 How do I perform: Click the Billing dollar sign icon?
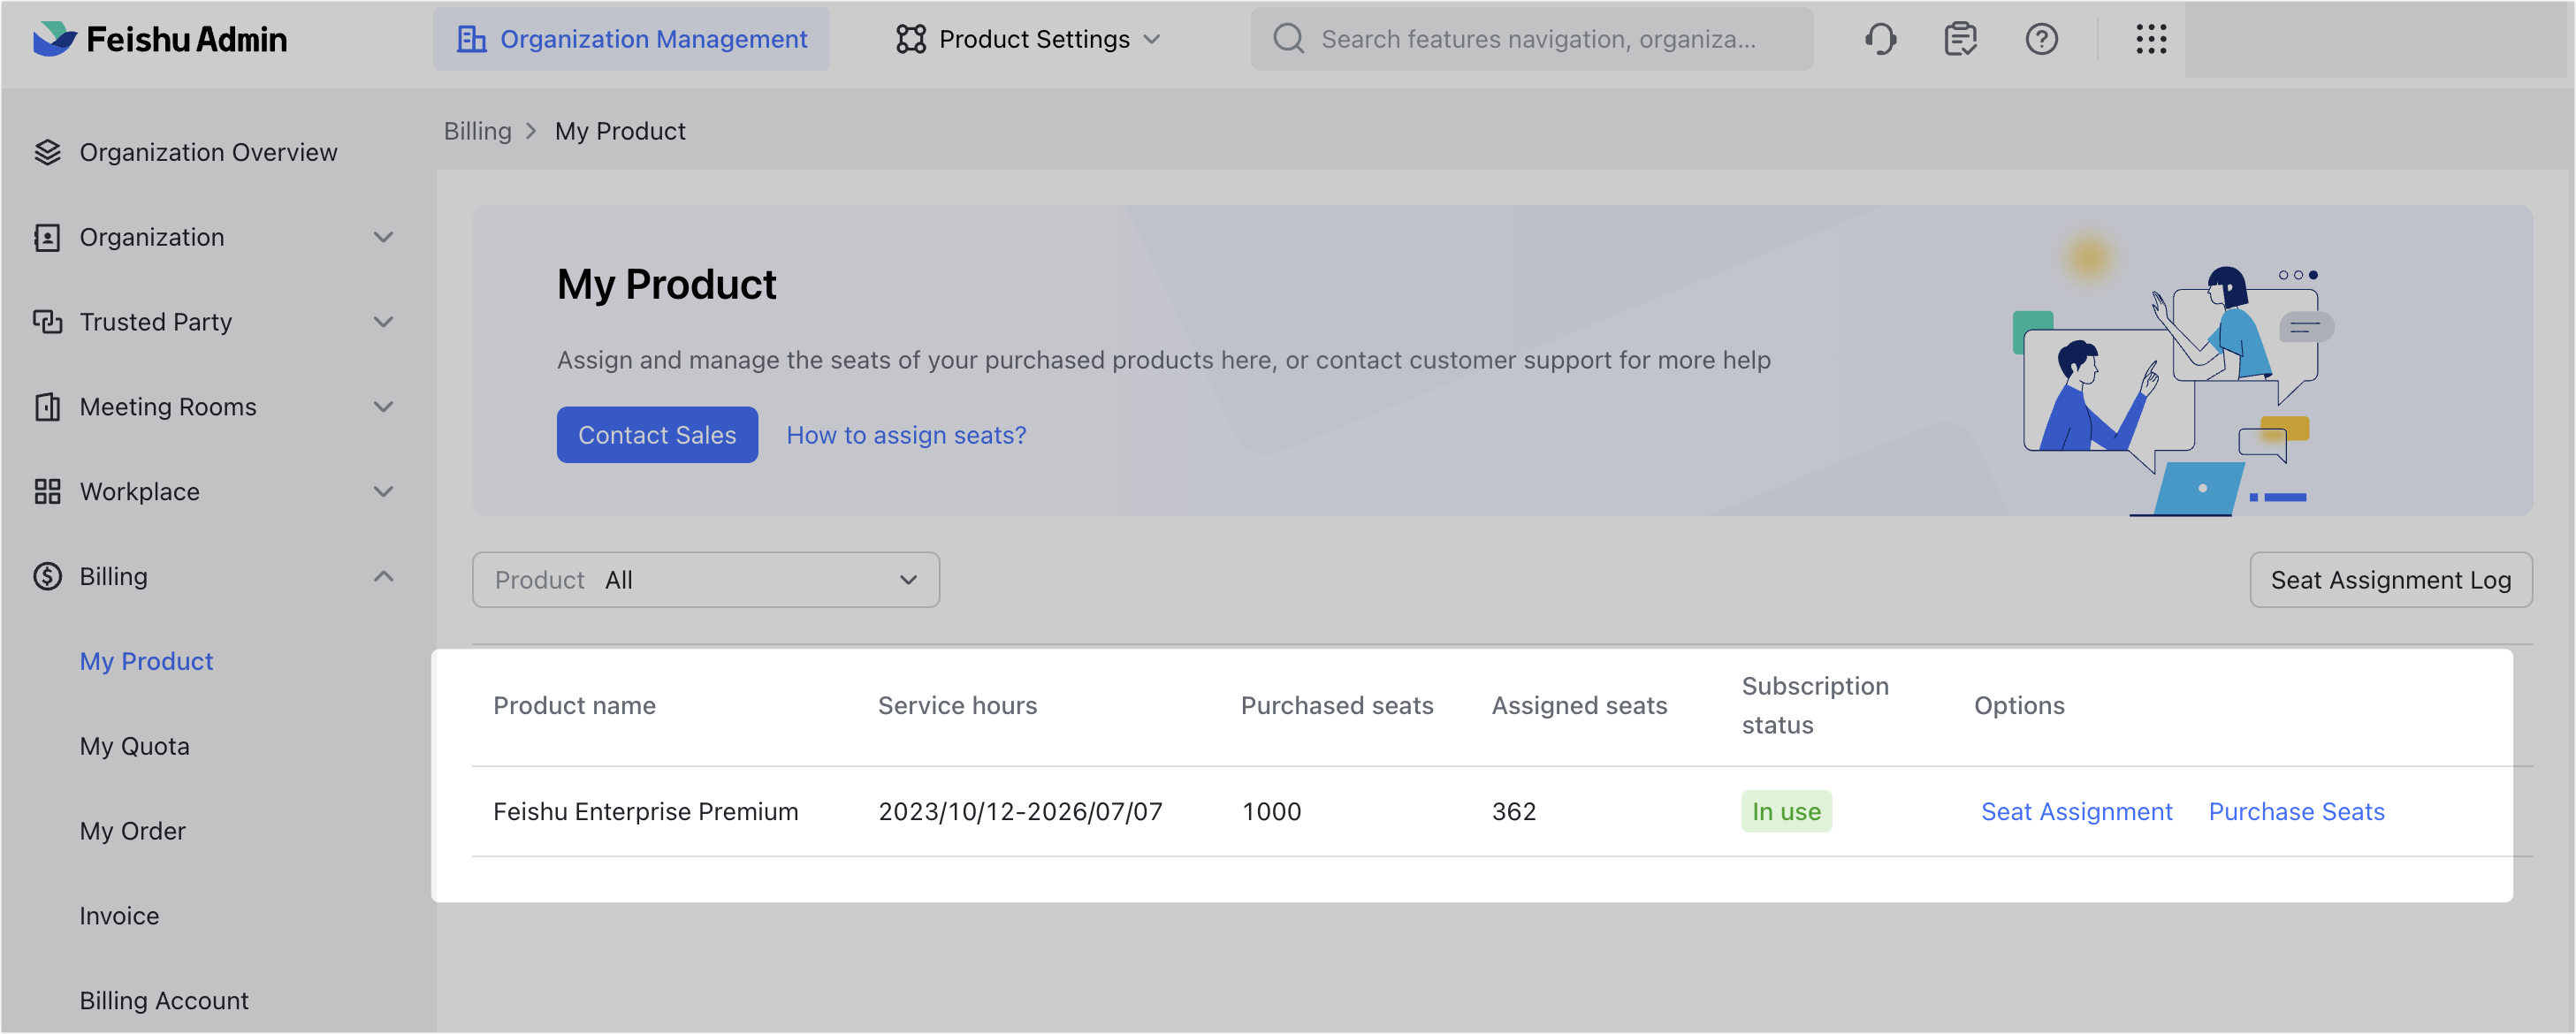(47, 577)
